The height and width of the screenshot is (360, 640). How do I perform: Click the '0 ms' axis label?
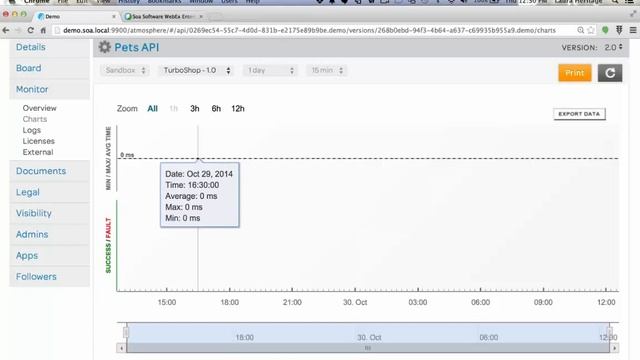click(127, 155)
